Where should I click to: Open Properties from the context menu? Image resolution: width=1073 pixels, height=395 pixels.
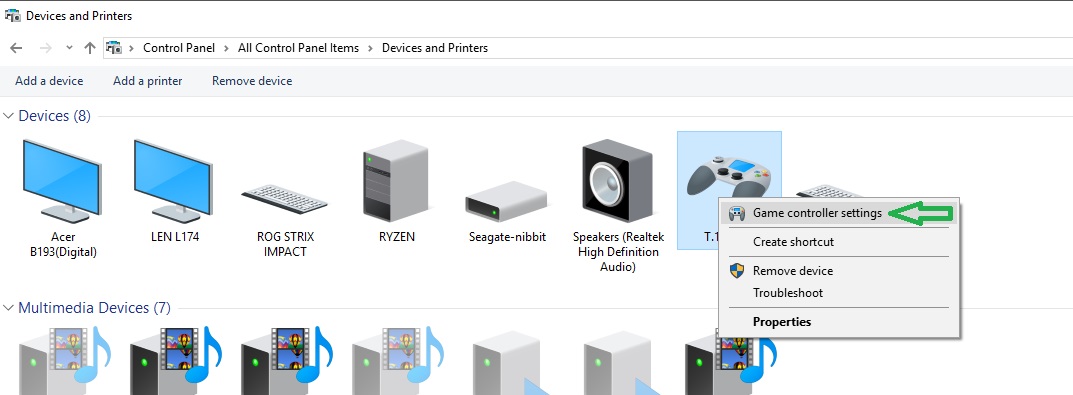[x=839, y=322]
